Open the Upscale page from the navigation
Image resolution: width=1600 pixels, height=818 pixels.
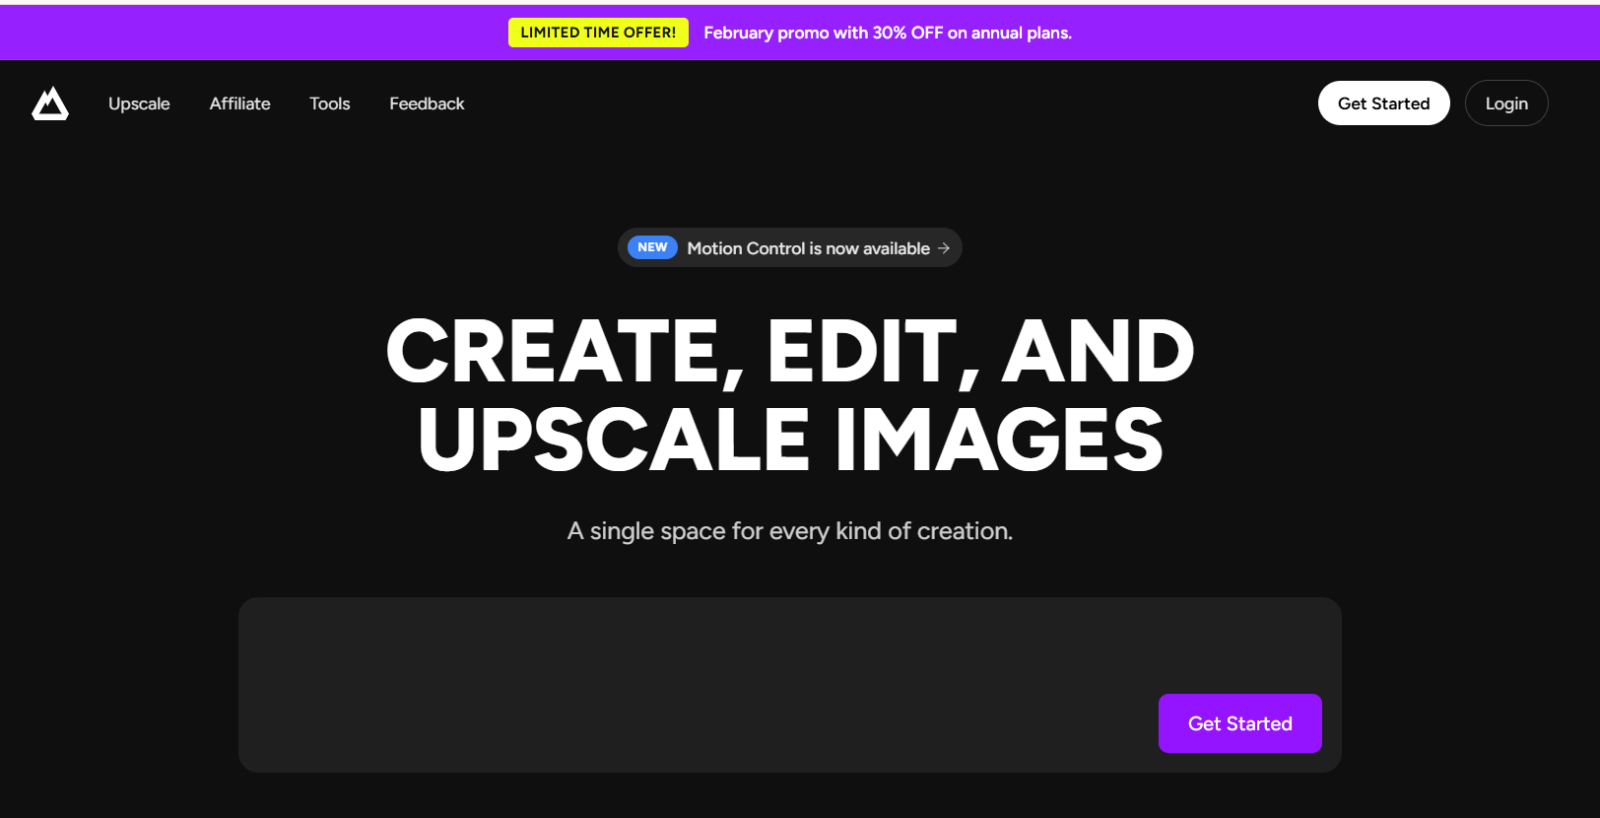pyautogui.click(x=139, y=104)
